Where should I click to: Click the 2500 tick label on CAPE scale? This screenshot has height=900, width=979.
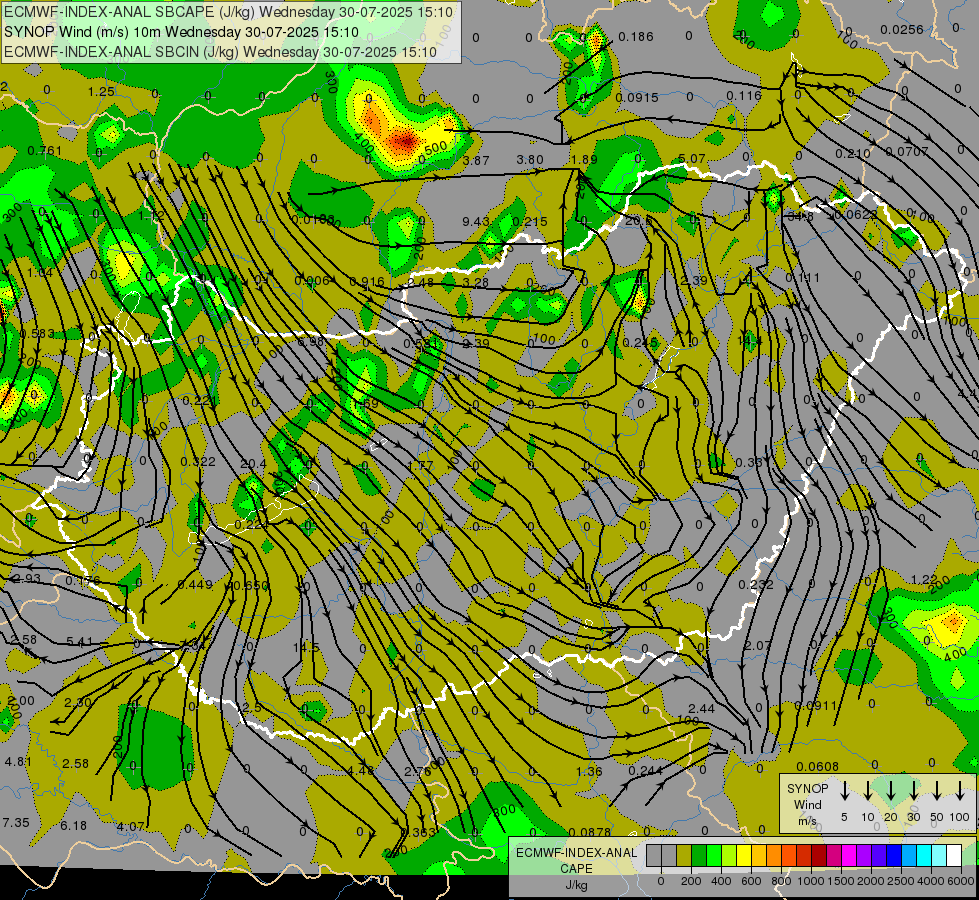[x=901, y=881]
